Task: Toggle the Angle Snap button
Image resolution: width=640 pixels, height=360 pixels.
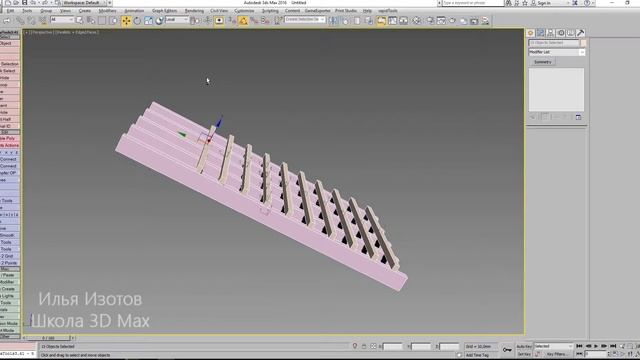Action: click(x=243, y=20)
